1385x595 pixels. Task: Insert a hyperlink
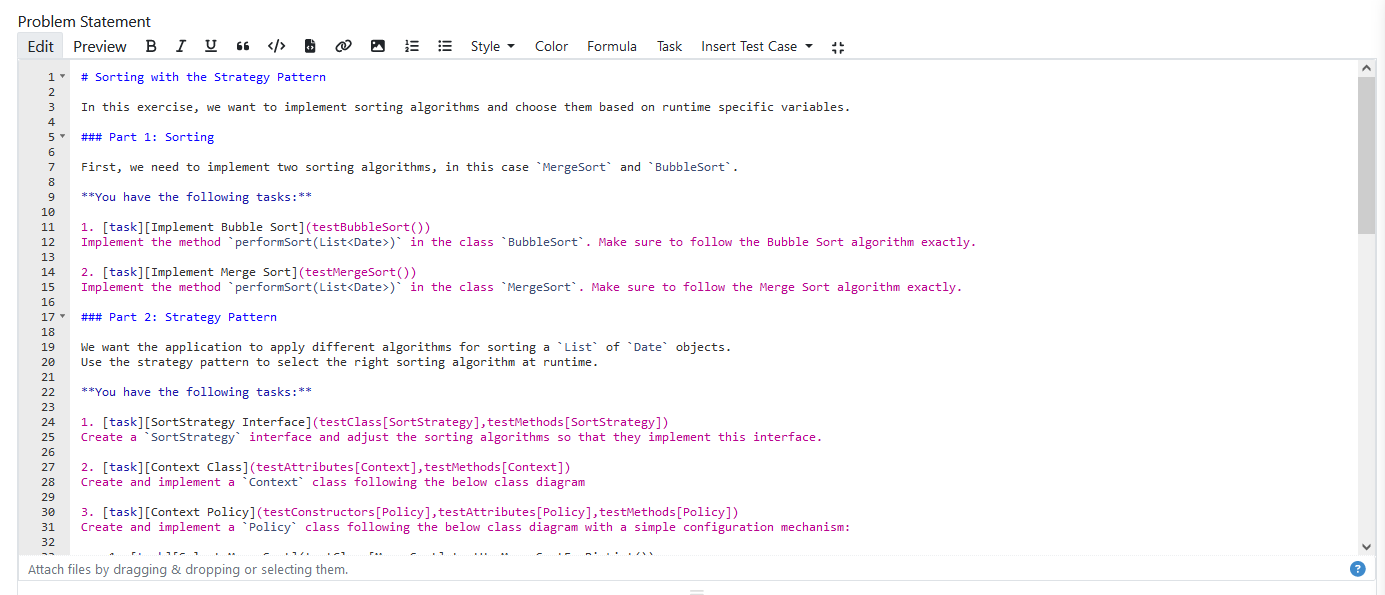(x=343, y=46)
